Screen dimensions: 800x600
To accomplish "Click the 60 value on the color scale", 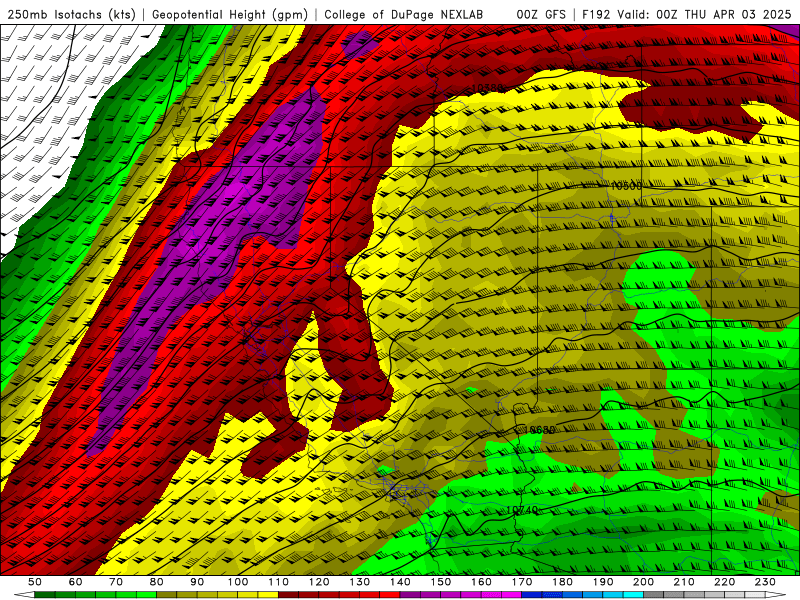I will (76, 582).
